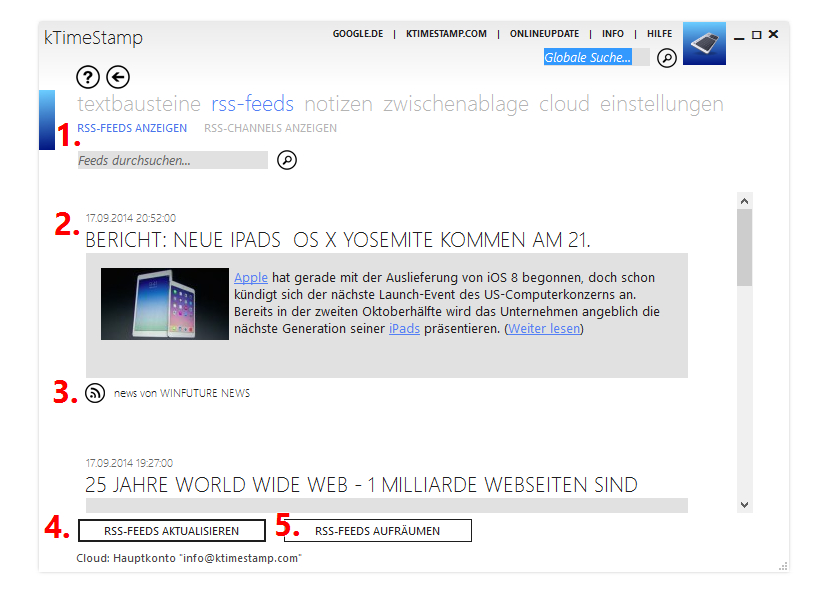Screen dimensions: 818x596
Task: Click the Weiter lesen link
Action: (x=544, y=328)
